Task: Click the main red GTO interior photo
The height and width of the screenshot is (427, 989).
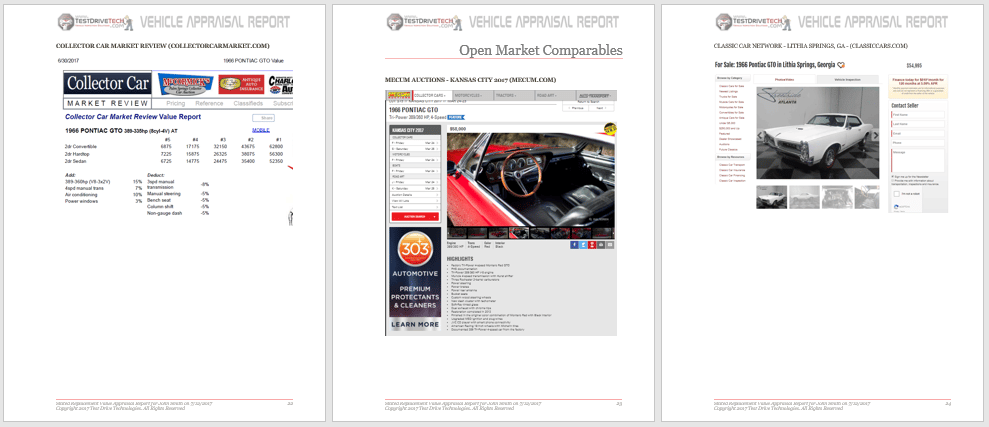Action: point(531,179)
